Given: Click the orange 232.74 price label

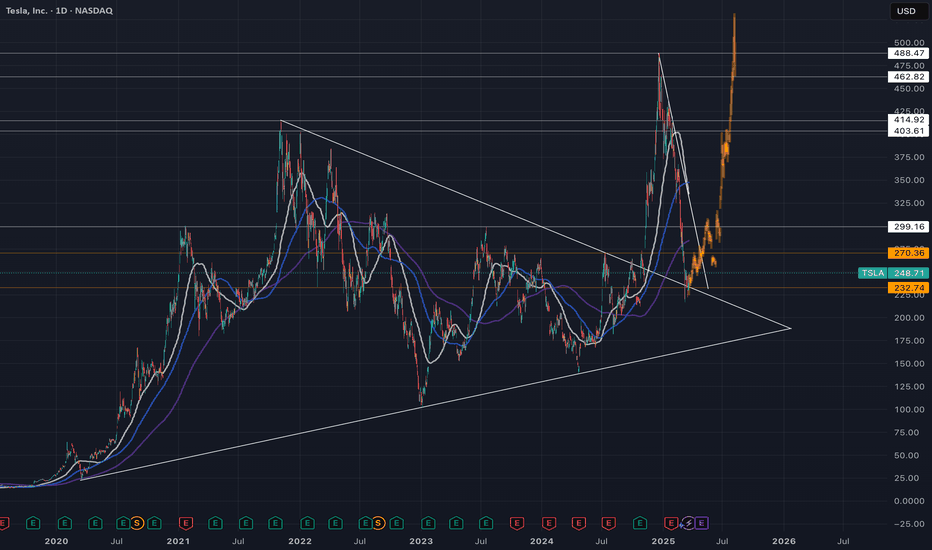Looking at the screenshot, I should coord(908,288).
